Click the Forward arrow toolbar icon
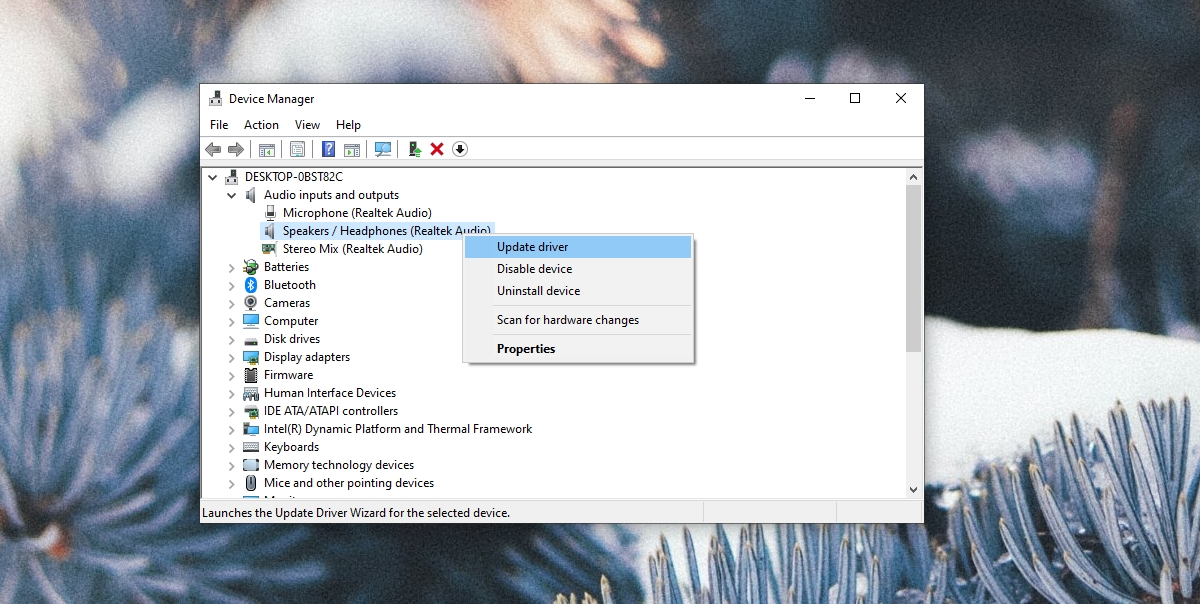The width and height of the screenshot is (1200, 604). 236,149
